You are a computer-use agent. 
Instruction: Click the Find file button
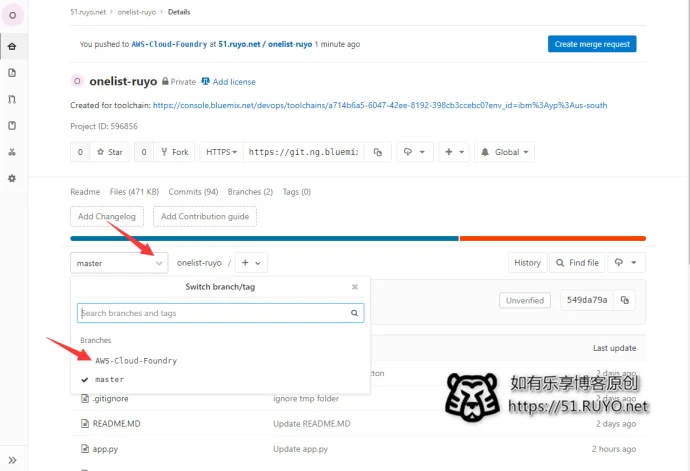point(577,263)
